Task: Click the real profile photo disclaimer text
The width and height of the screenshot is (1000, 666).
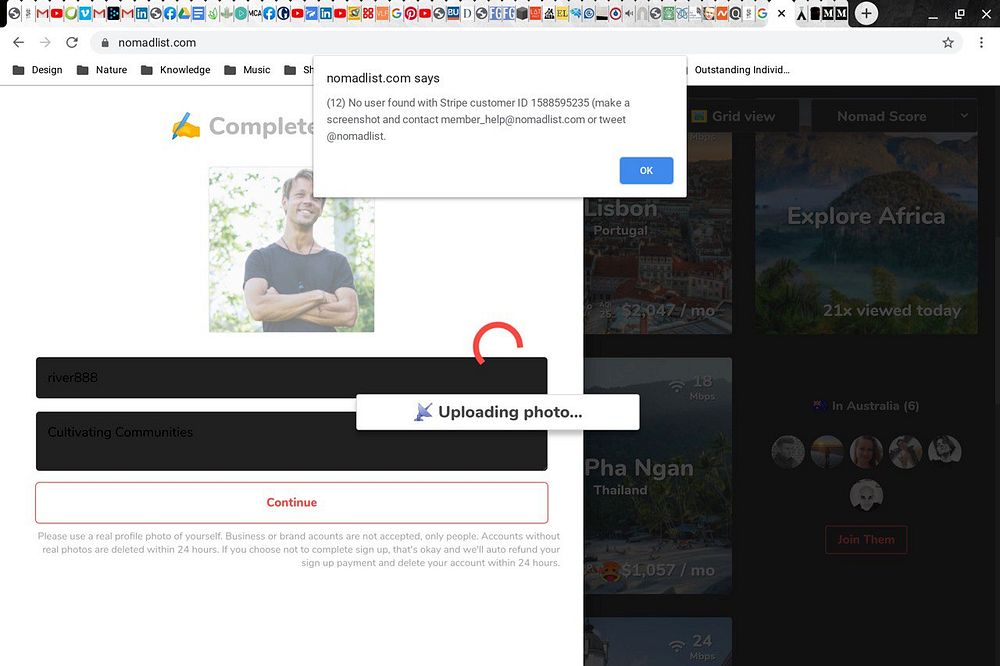Action: coord(298,549)
